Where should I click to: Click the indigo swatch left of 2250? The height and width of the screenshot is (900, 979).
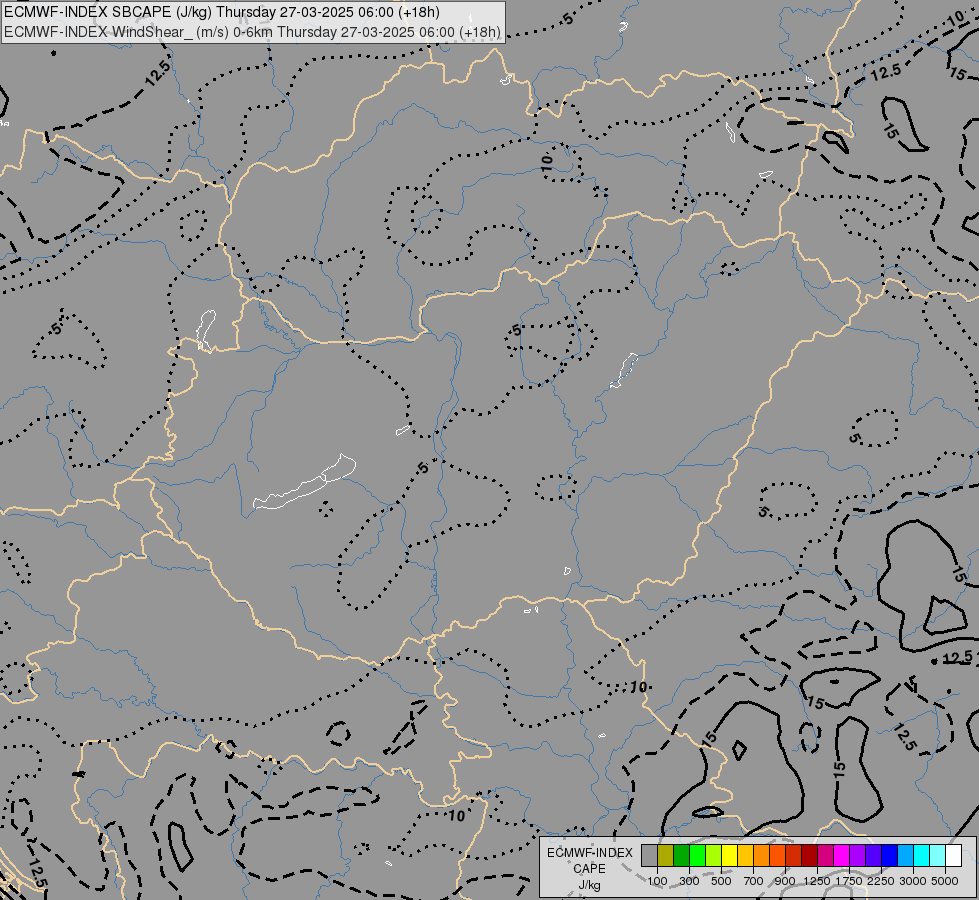873,856
